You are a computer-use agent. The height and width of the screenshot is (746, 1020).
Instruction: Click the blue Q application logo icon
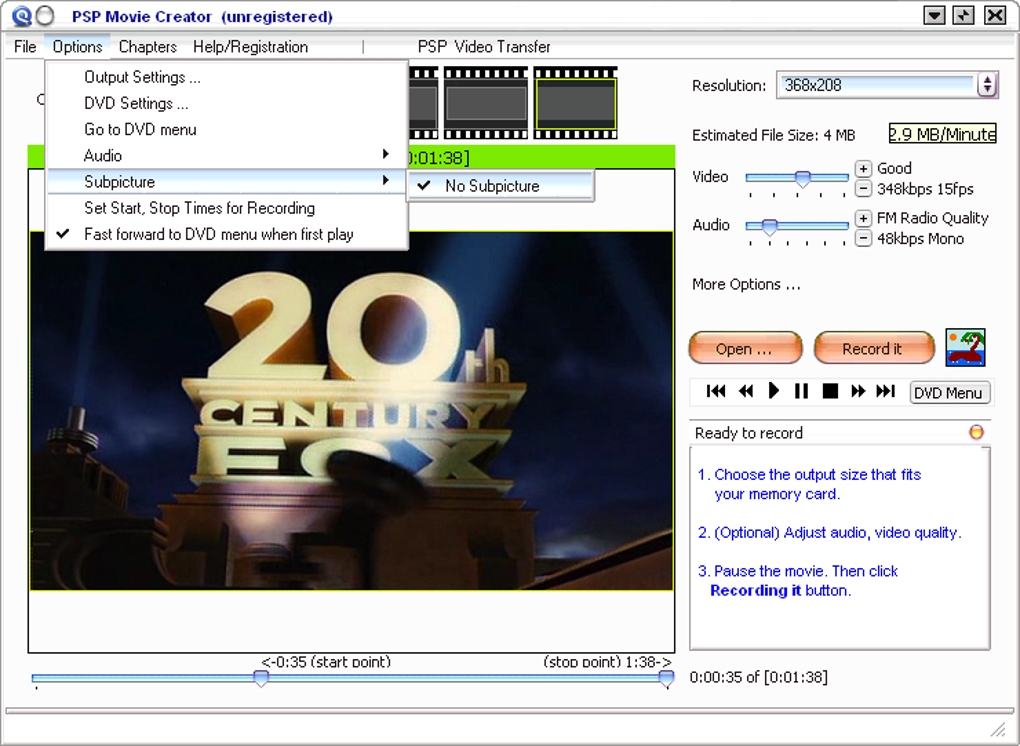pos(21,16)
